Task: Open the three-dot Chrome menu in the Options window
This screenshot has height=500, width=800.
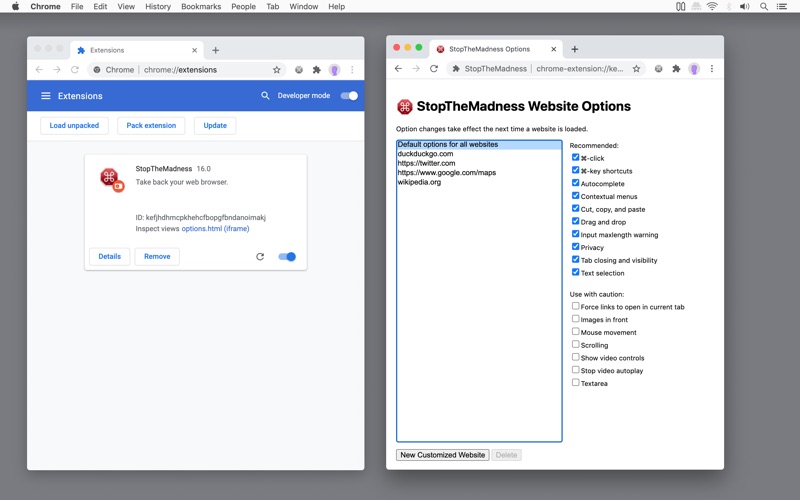Action: click(x=712, y=68)
